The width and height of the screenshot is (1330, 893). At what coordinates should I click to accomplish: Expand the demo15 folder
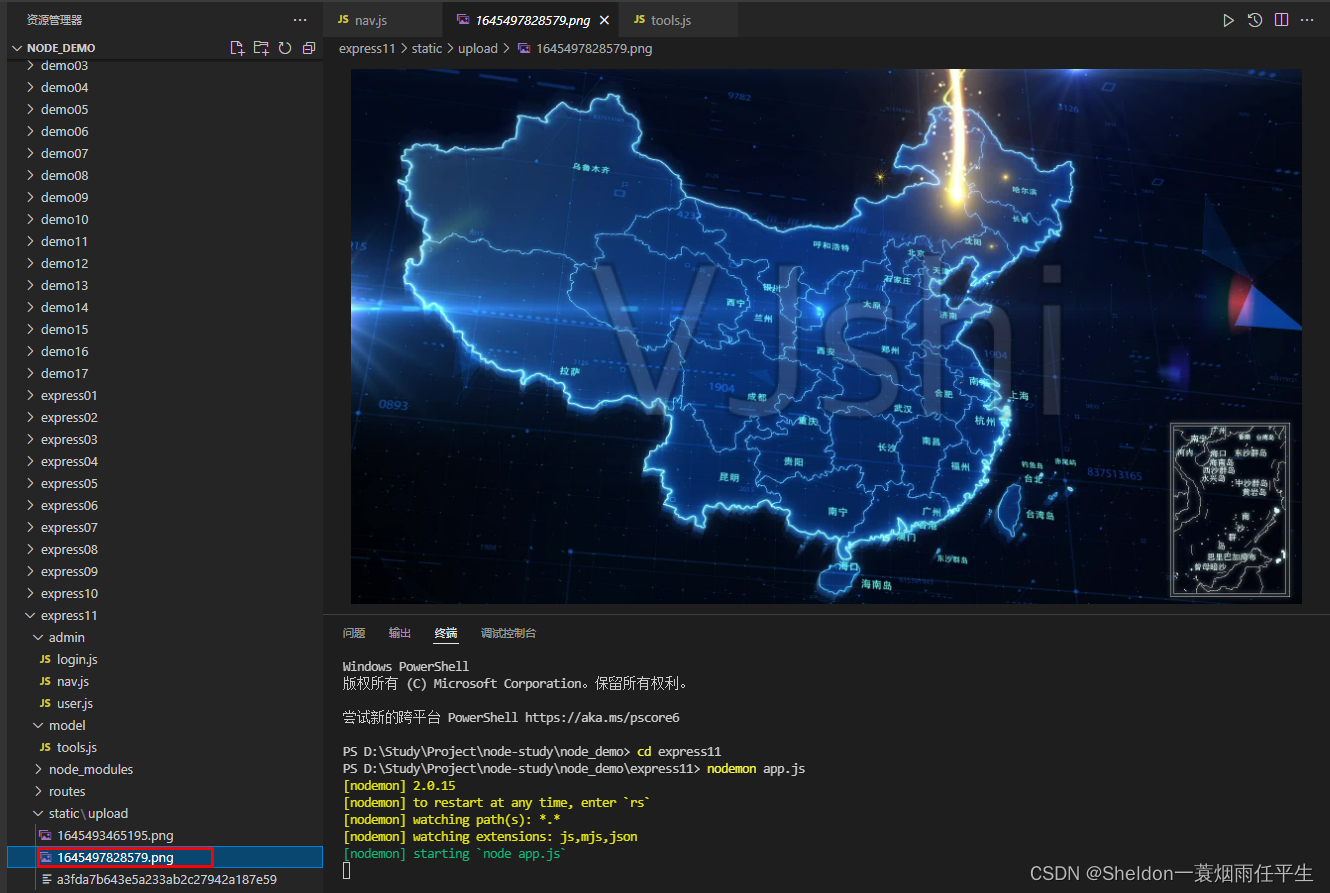(165, 329)
